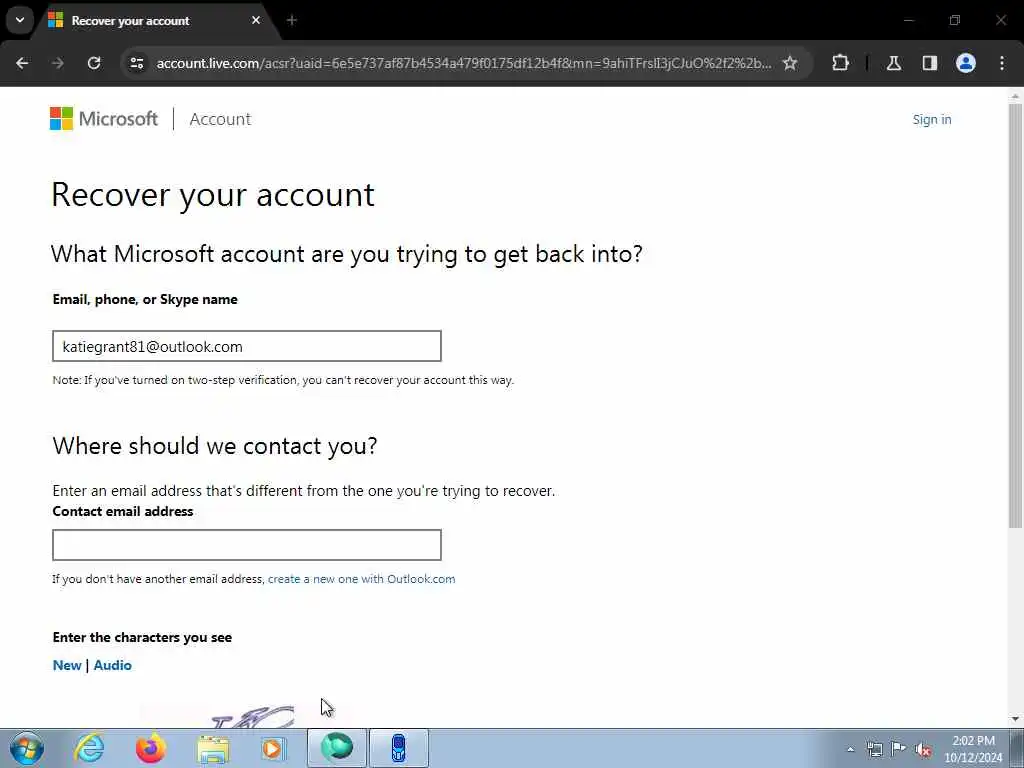Open the Chrome three-dot menu
Viewport: 1024px width, 768px height.
coord(1002,63)
